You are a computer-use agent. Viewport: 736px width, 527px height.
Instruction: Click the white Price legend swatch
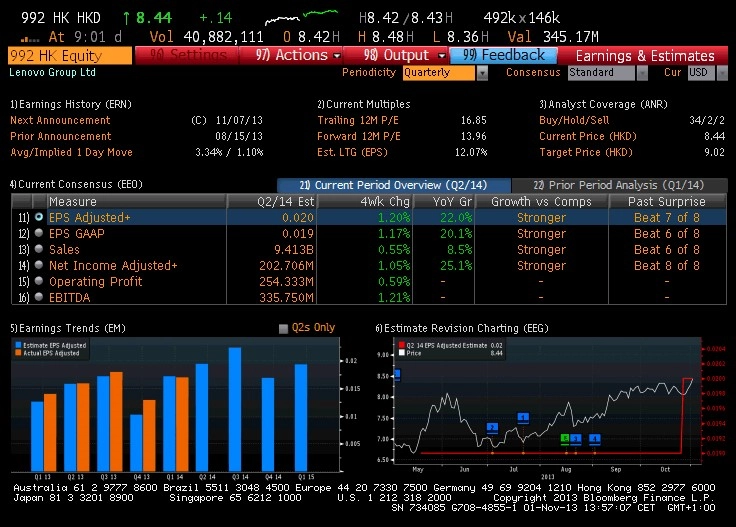click(x=401, y=353)
